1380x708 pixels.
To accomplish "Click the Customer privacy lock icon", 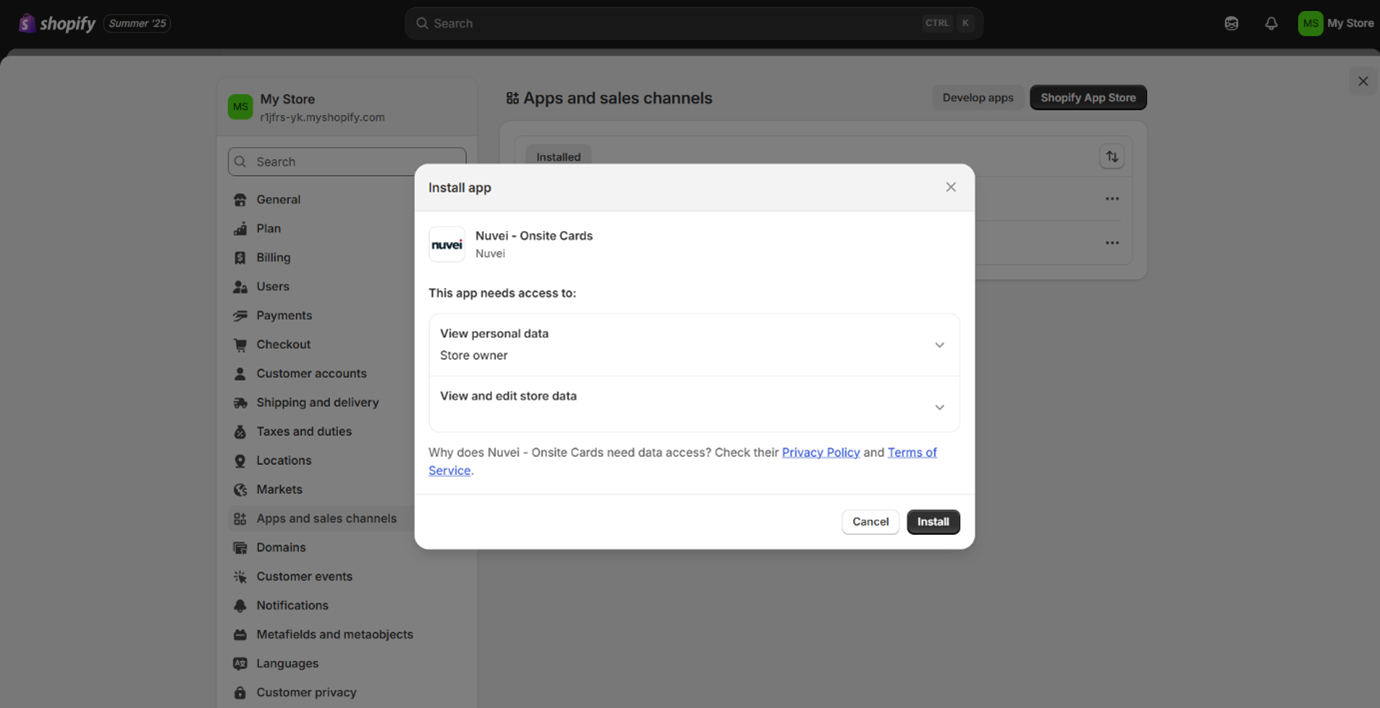I will (x=240, y=693).
